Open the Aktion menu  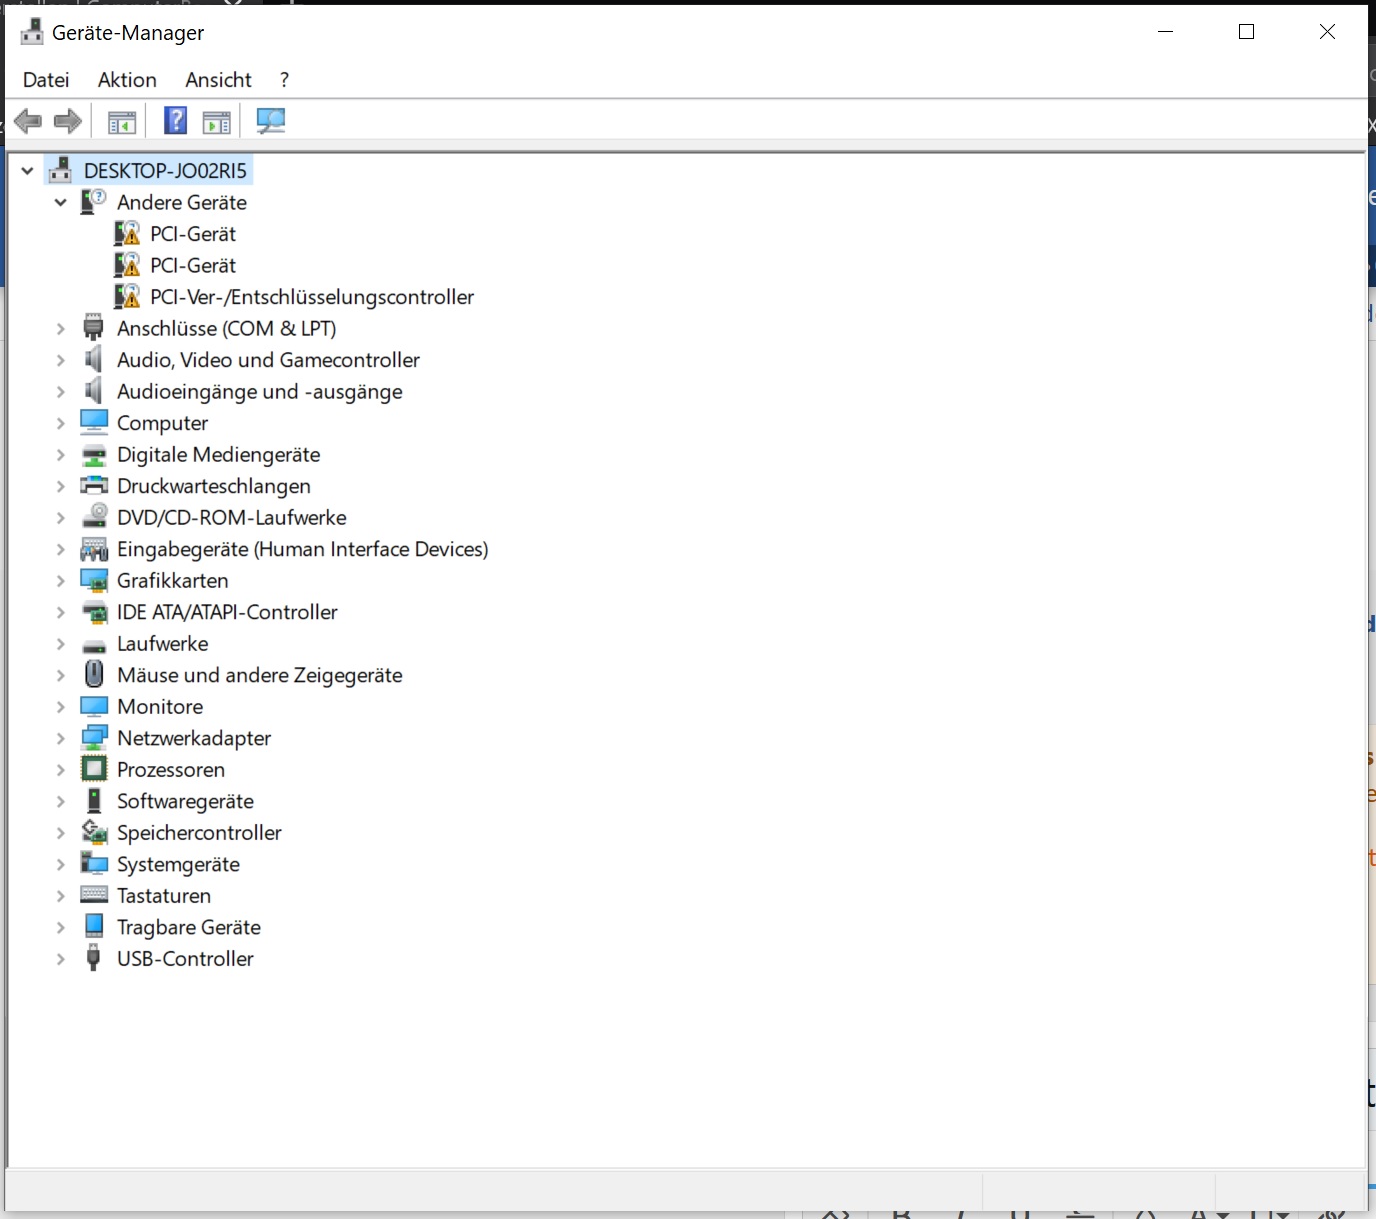click(x=127, y=80)
